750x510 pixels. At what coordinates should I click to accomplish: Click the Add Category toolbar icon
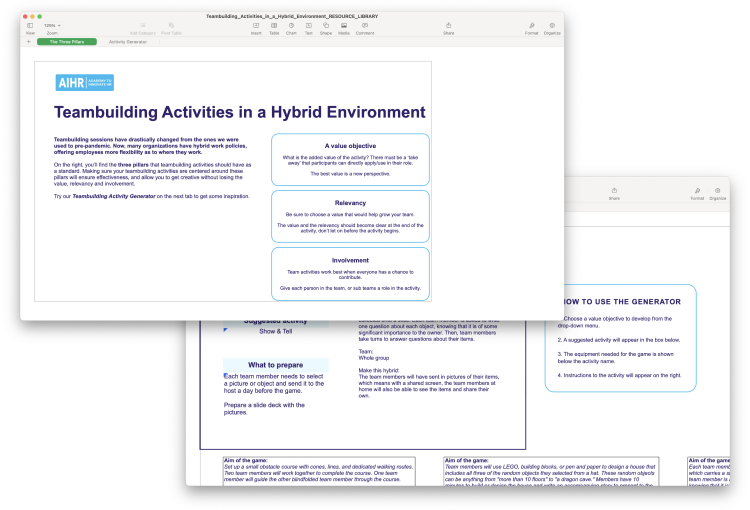pos(143,25)
